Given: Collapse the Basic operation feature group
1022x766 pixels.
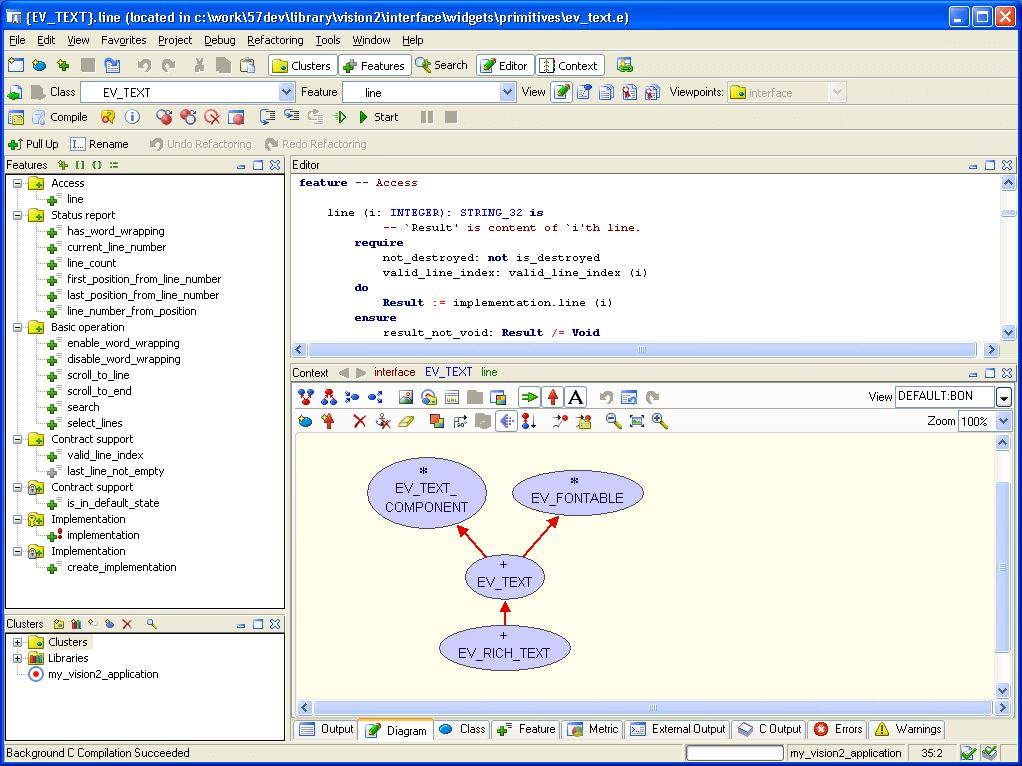Looking at the screenshot, I should point(18,327).
